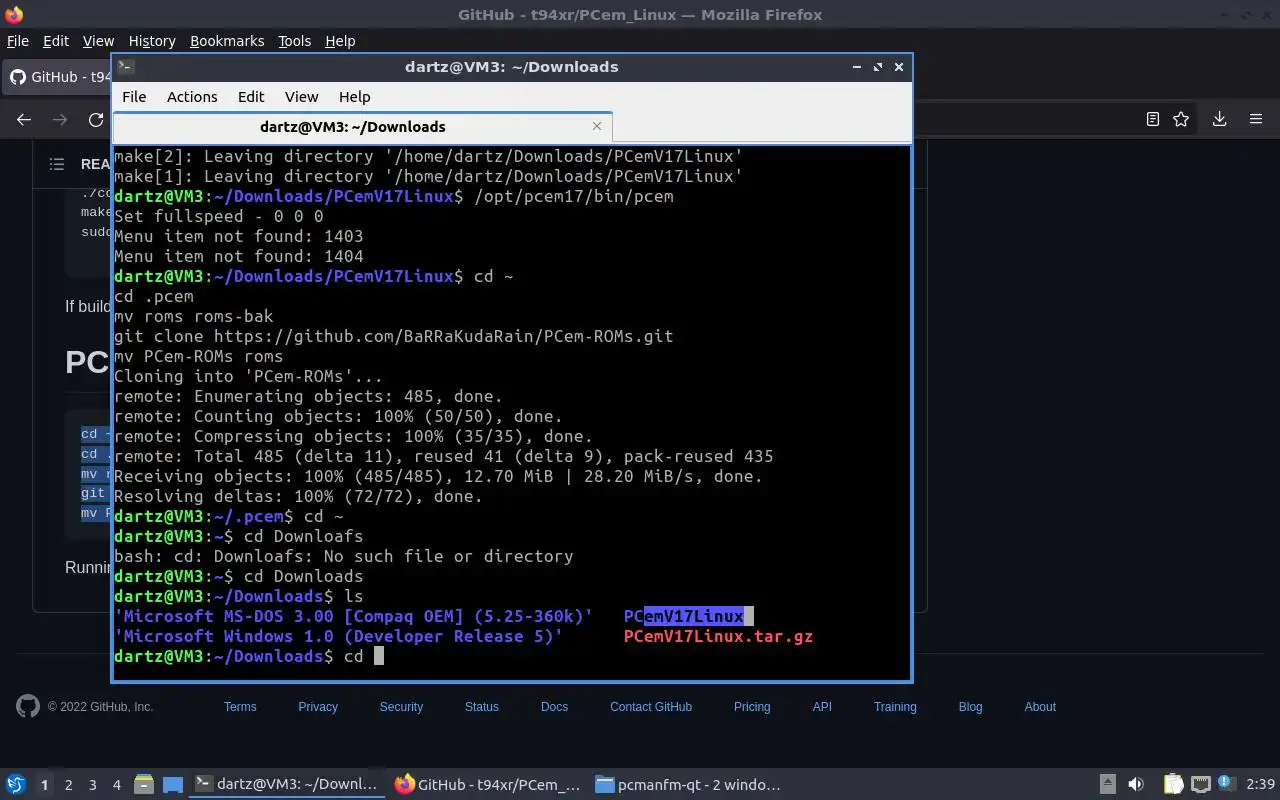The height and width of the screenshot is (800, 1280).
Task: Click the '© 2022 GitHub, Inc.' footer text
Action: [x=100, y=707]
